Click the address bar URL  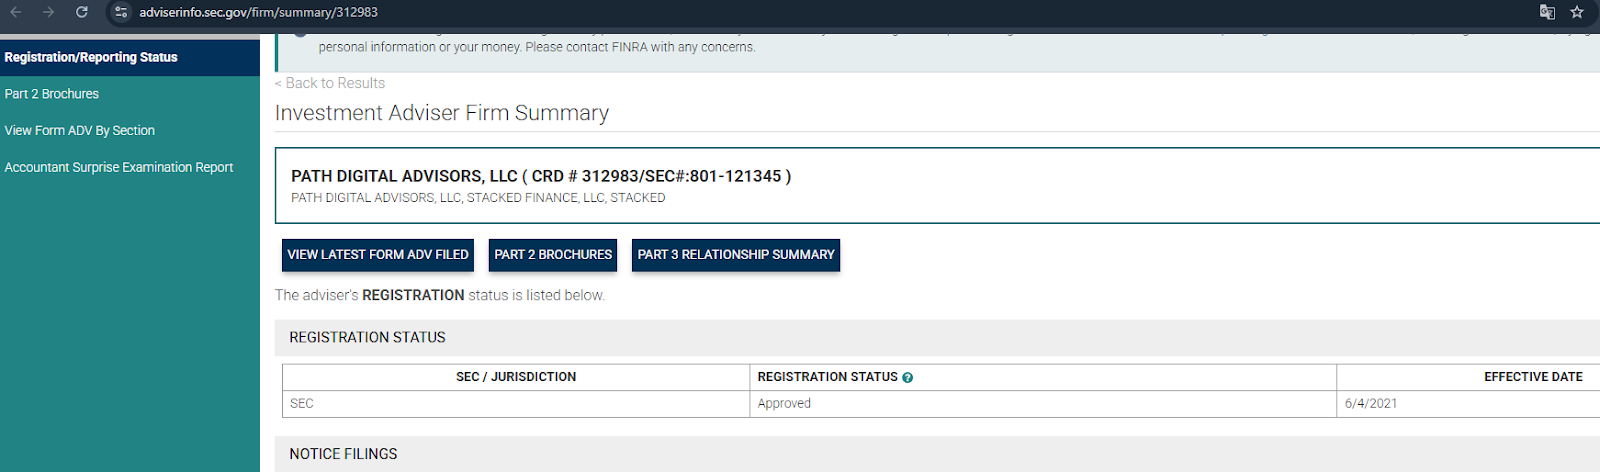point(258,12)
